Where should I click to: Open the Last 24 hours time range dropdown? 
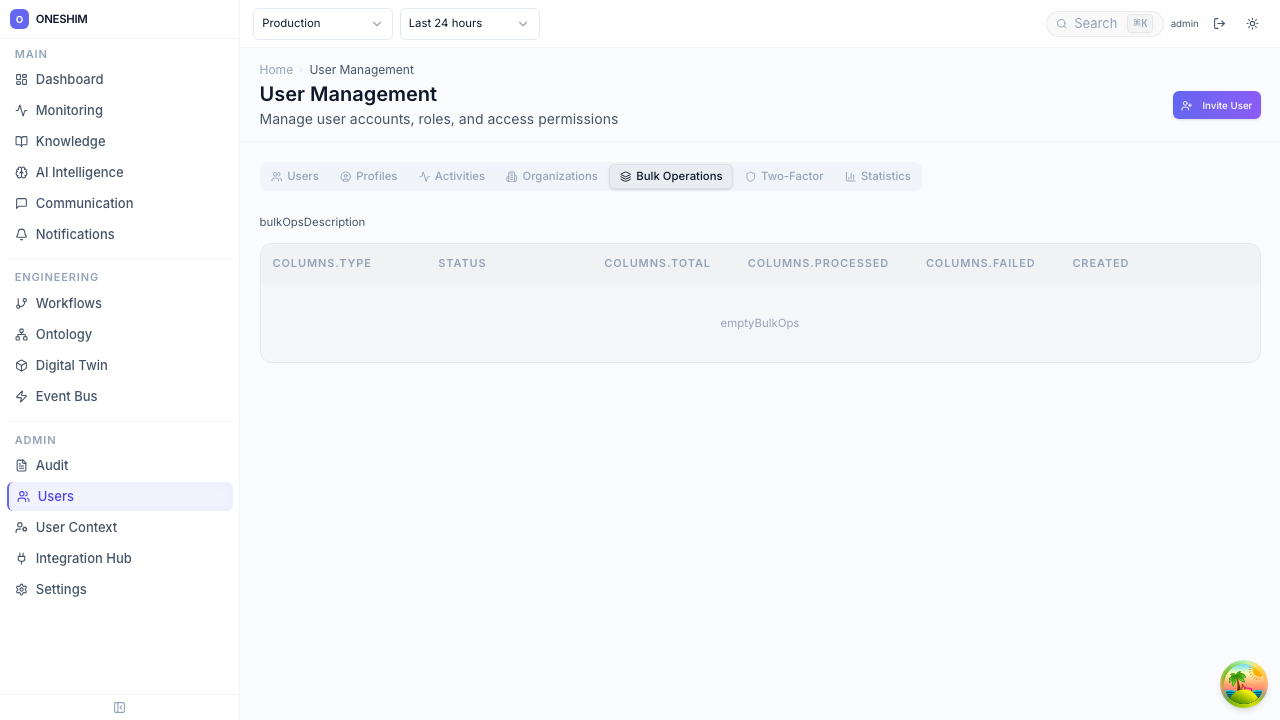pos(469,23)
